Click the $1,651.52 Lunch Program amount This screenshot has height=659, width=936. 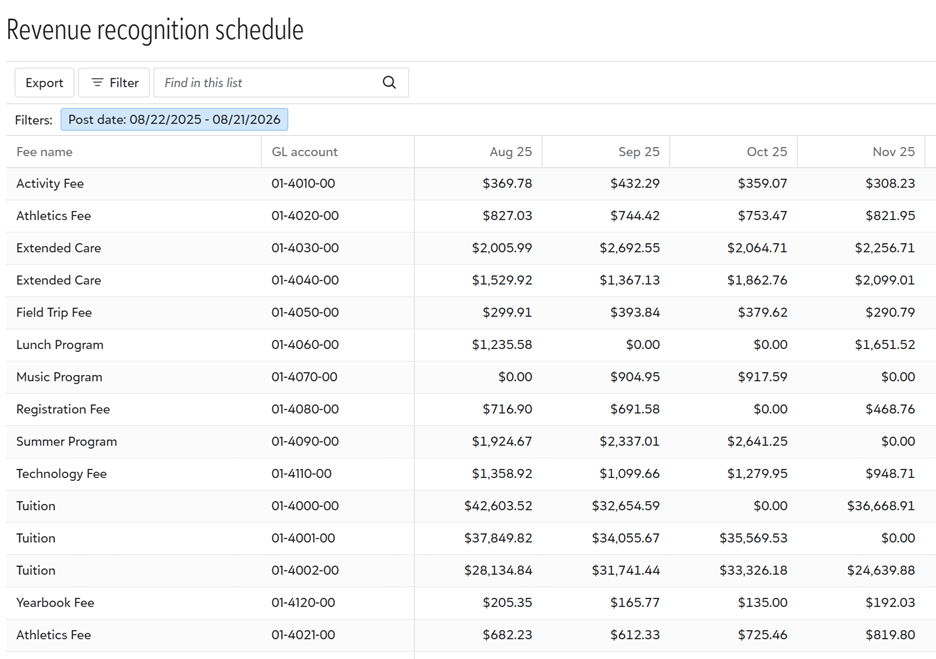tap(885, 344)
